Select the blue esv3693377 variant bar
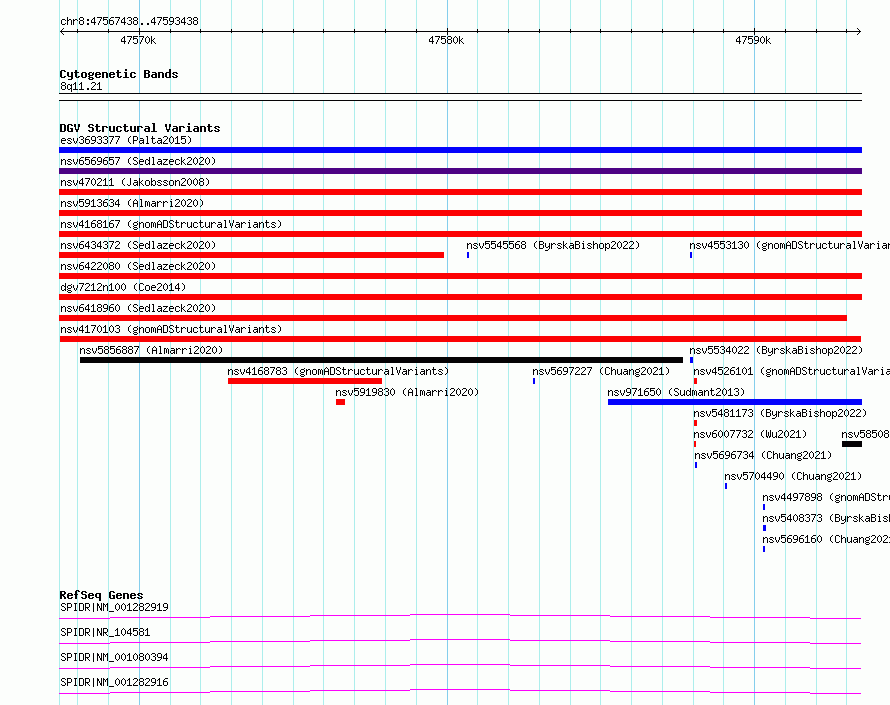 coord(460,150)
